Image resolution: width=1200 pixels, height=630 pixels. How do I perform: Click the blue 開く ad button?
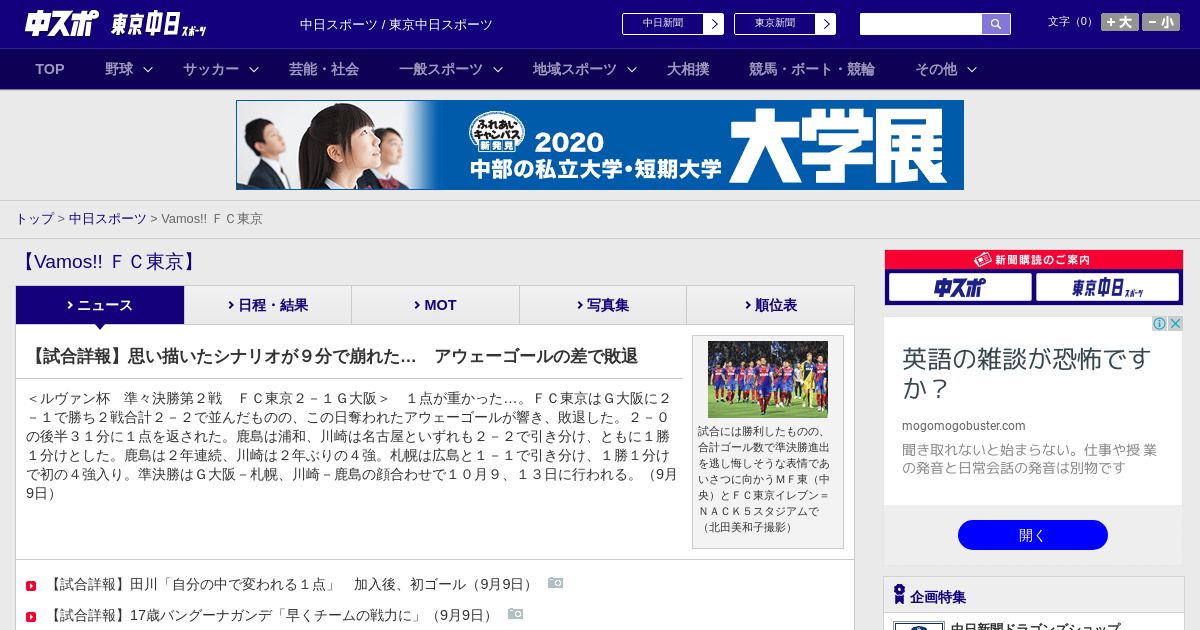click(1033, 535)
